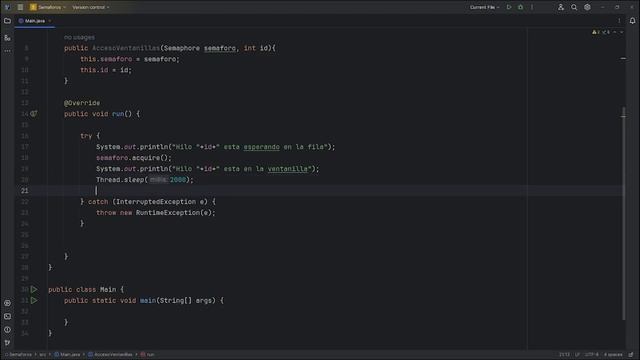Close the Main.java tab
640x360 pixels.
(50, 20)
